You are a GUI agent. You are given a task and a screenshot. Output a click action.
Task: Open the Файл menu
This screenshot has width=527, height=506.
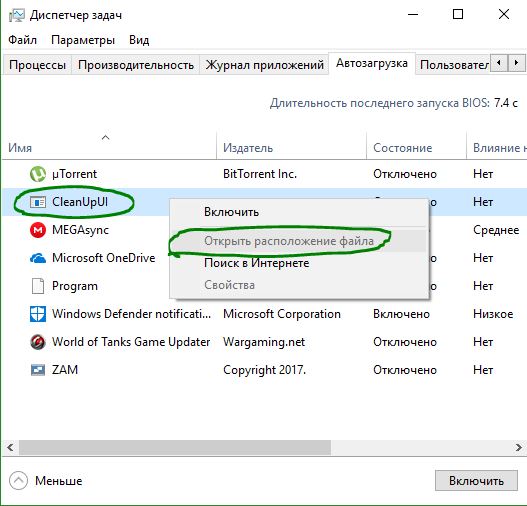(x=23, y=40)
